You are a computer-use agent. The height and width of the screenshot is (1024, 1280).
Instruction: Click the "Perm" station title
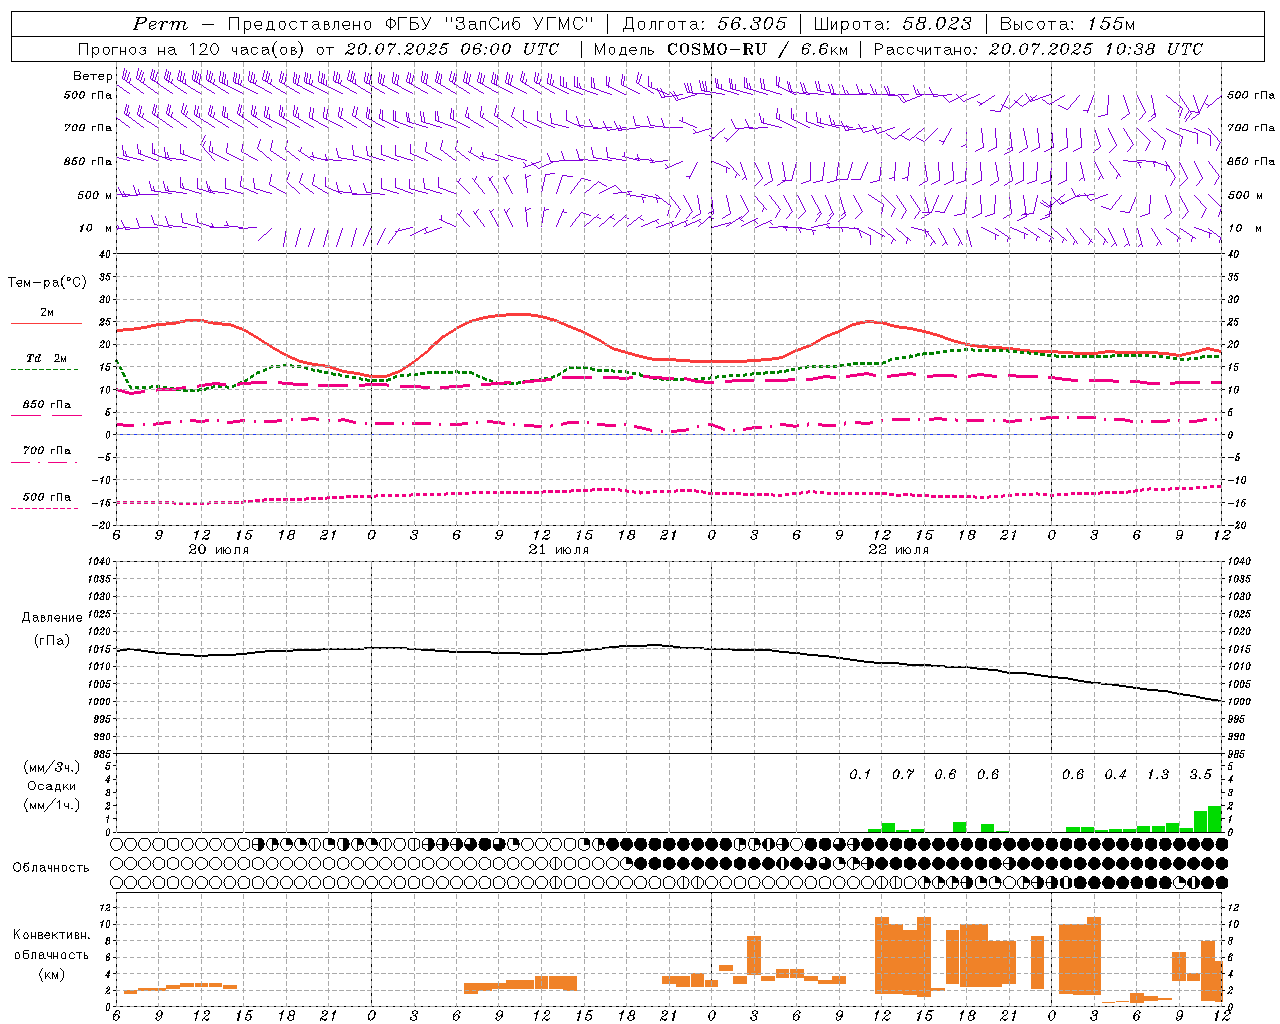click(x=160, y=24)
